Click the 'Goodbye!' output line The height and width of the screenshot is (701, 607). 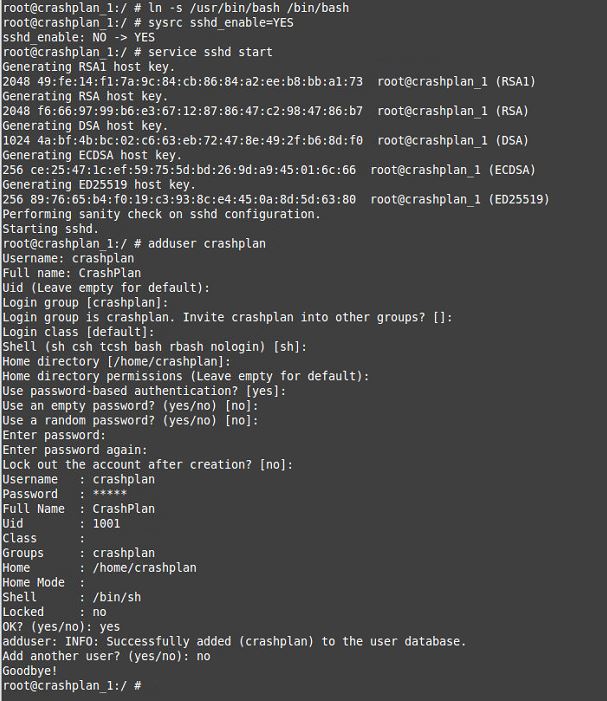(x=30, y=671)
